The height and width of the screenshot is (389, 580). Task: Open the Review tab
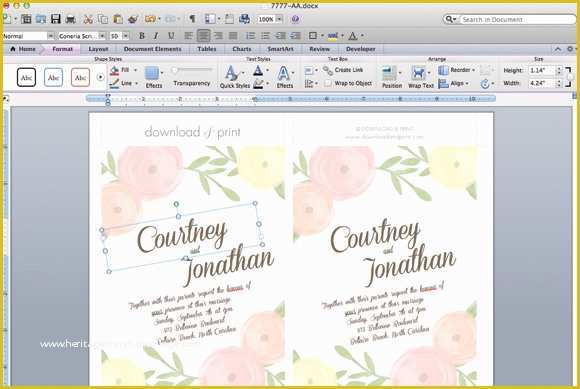tap(319, 49)
